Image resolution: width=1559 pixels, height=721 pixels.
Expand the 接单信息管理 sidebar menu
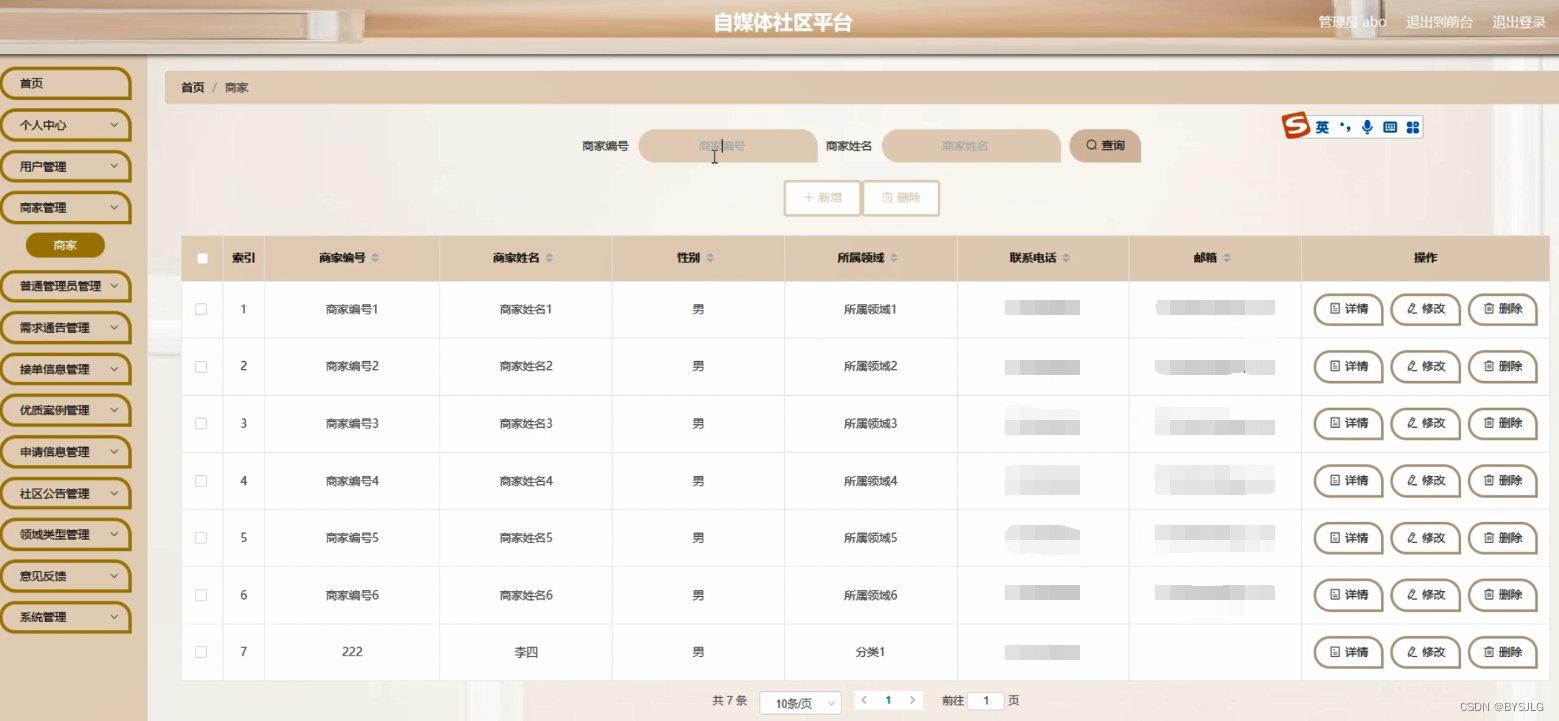pos(65,369)
